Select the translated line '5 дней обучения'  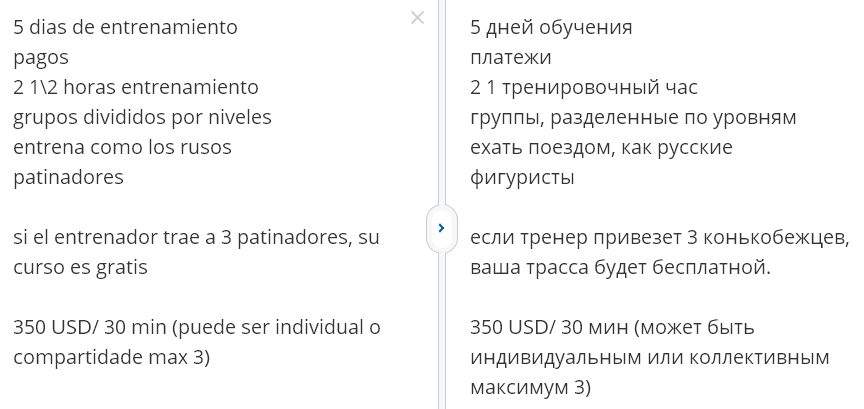click(x=551, y=27)
